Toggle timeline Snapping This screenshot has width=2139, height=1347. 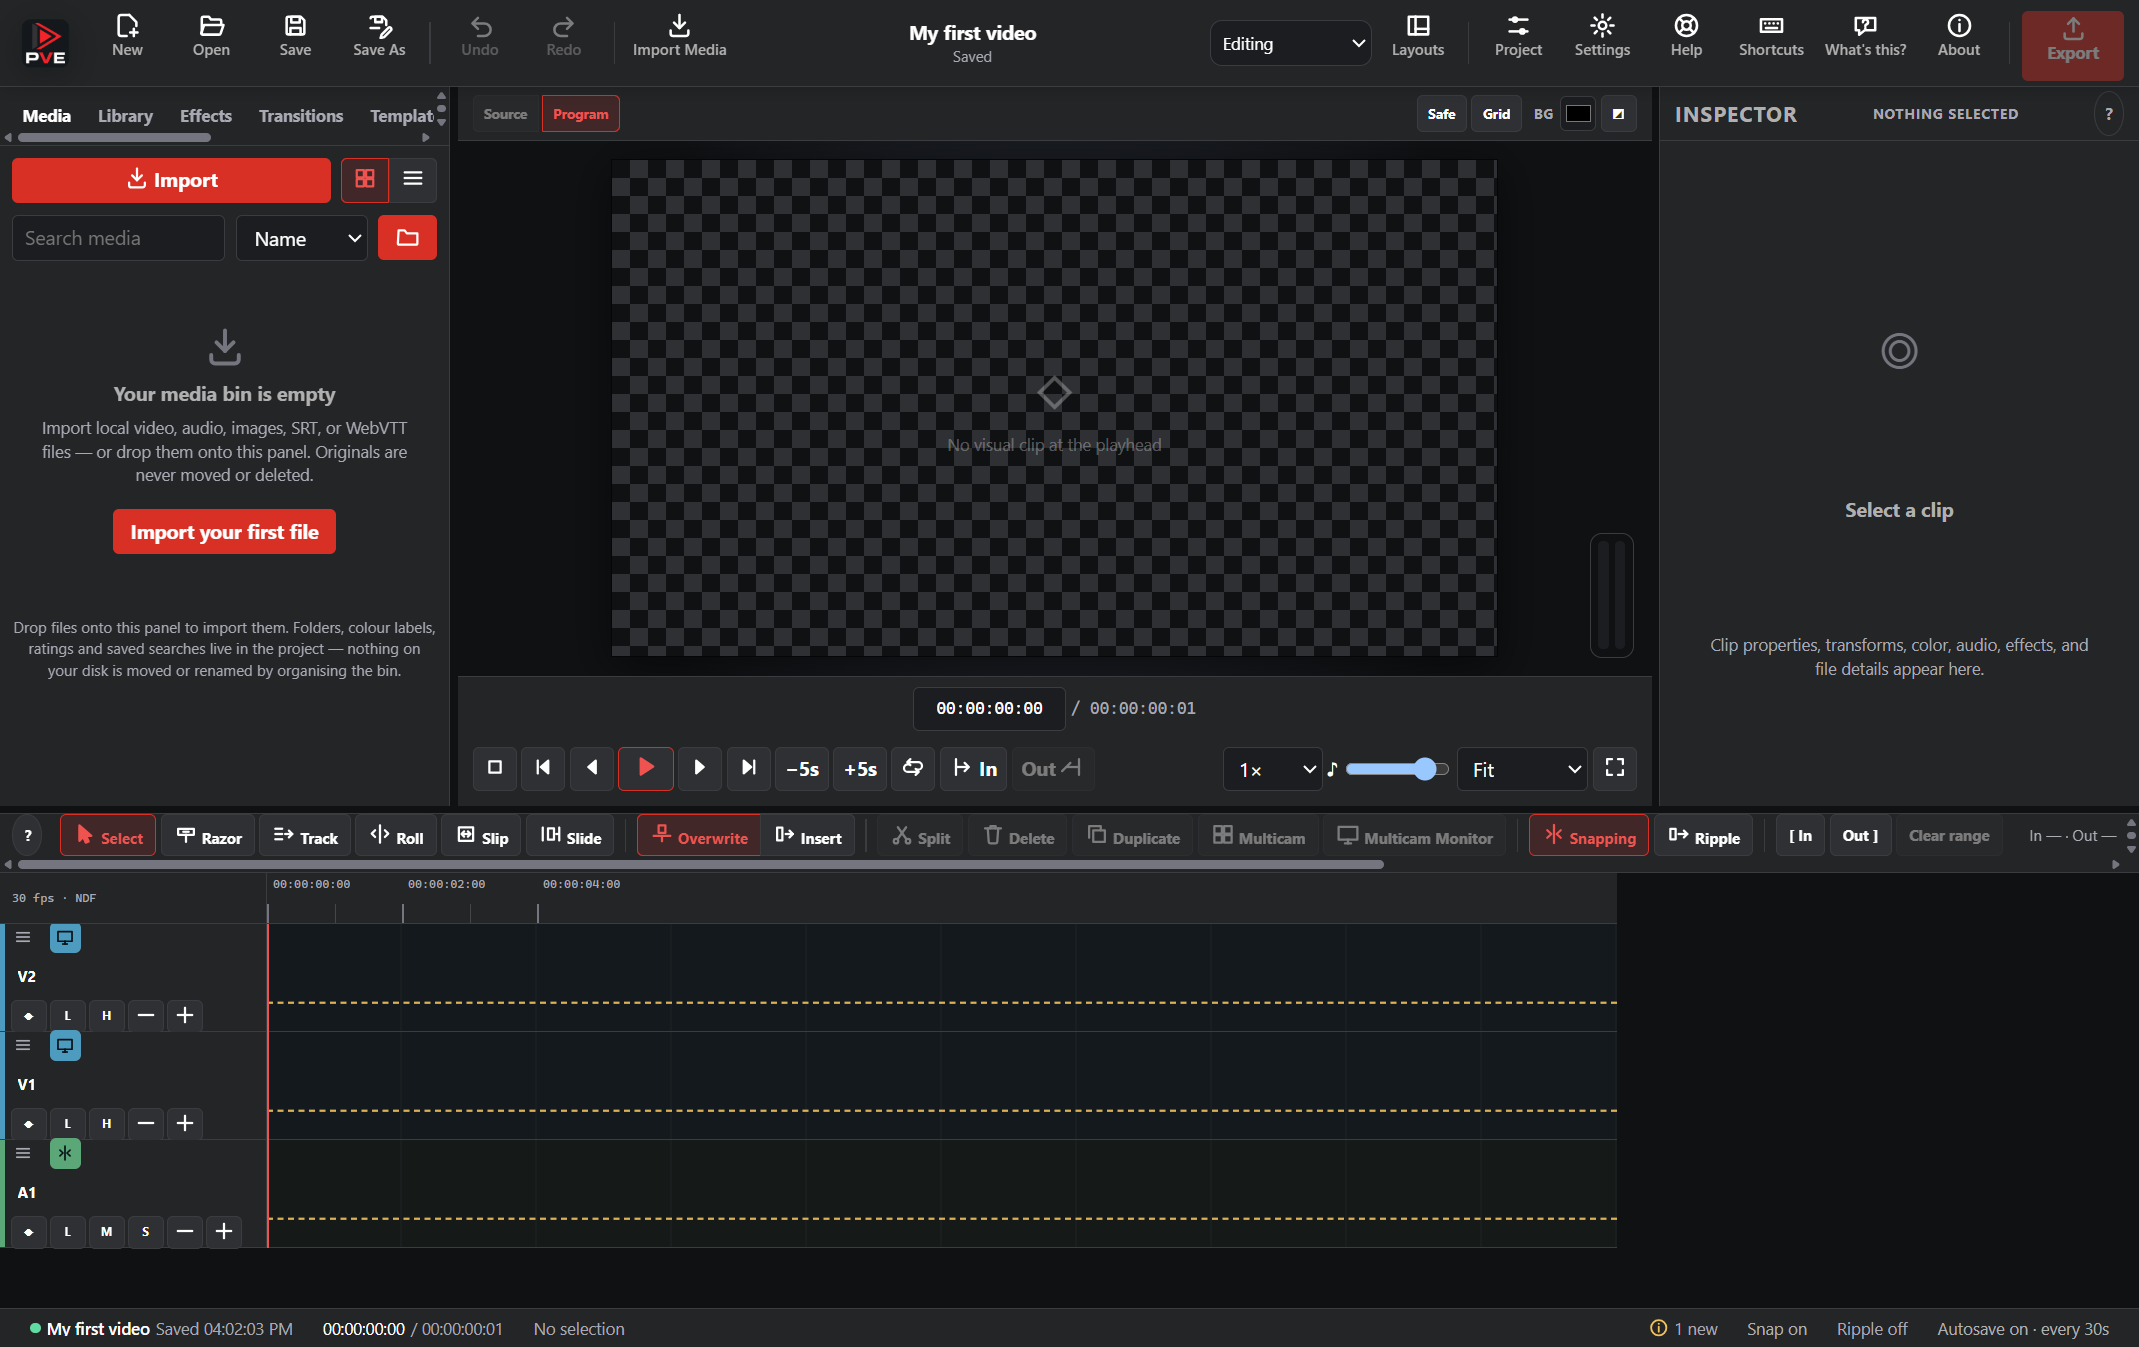coord(1589,836)
